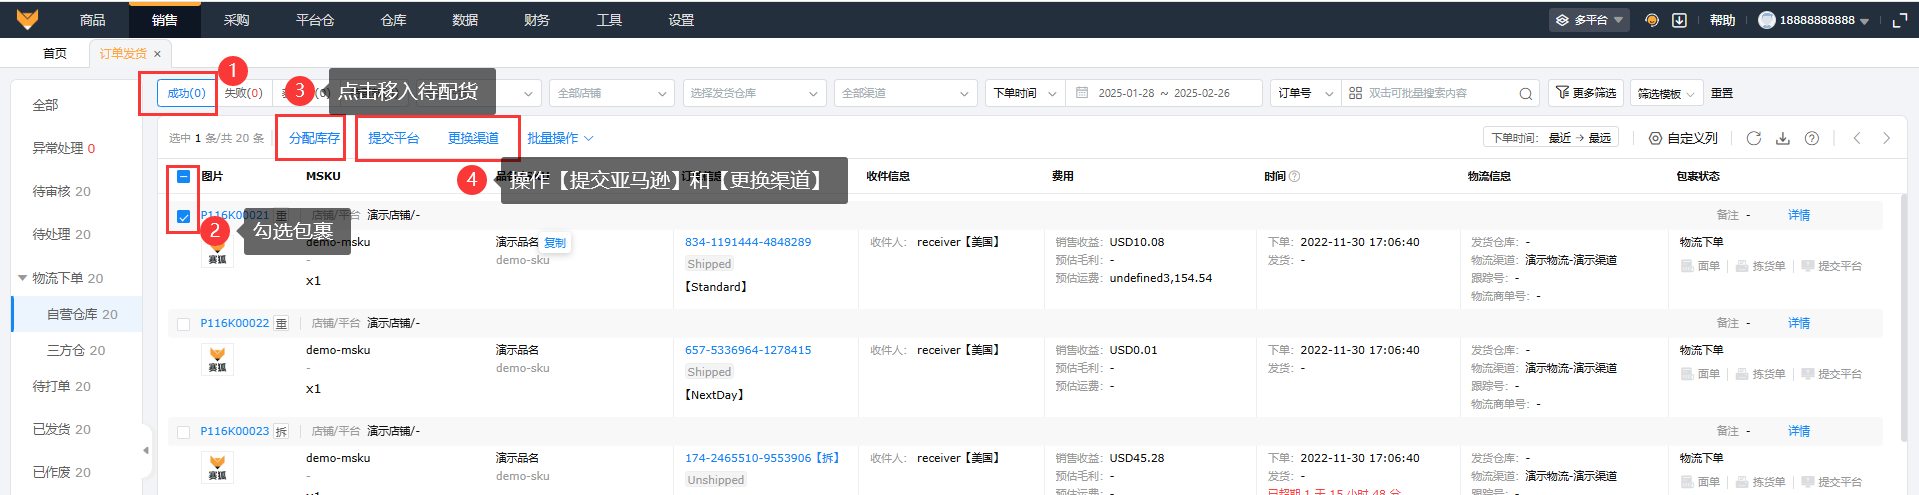
Task: Open the 下单时间 time type dropdown
Action: (x=1025, y=93)
